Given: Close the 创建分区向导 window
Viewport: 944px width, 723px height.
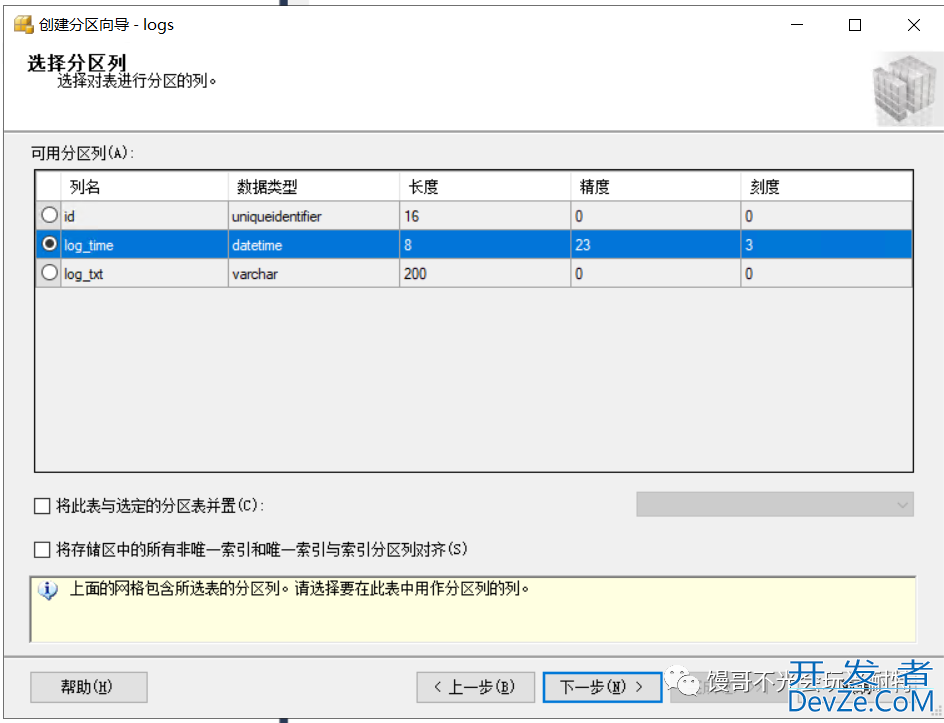Looking at the screenshot, I should point(913,25).
